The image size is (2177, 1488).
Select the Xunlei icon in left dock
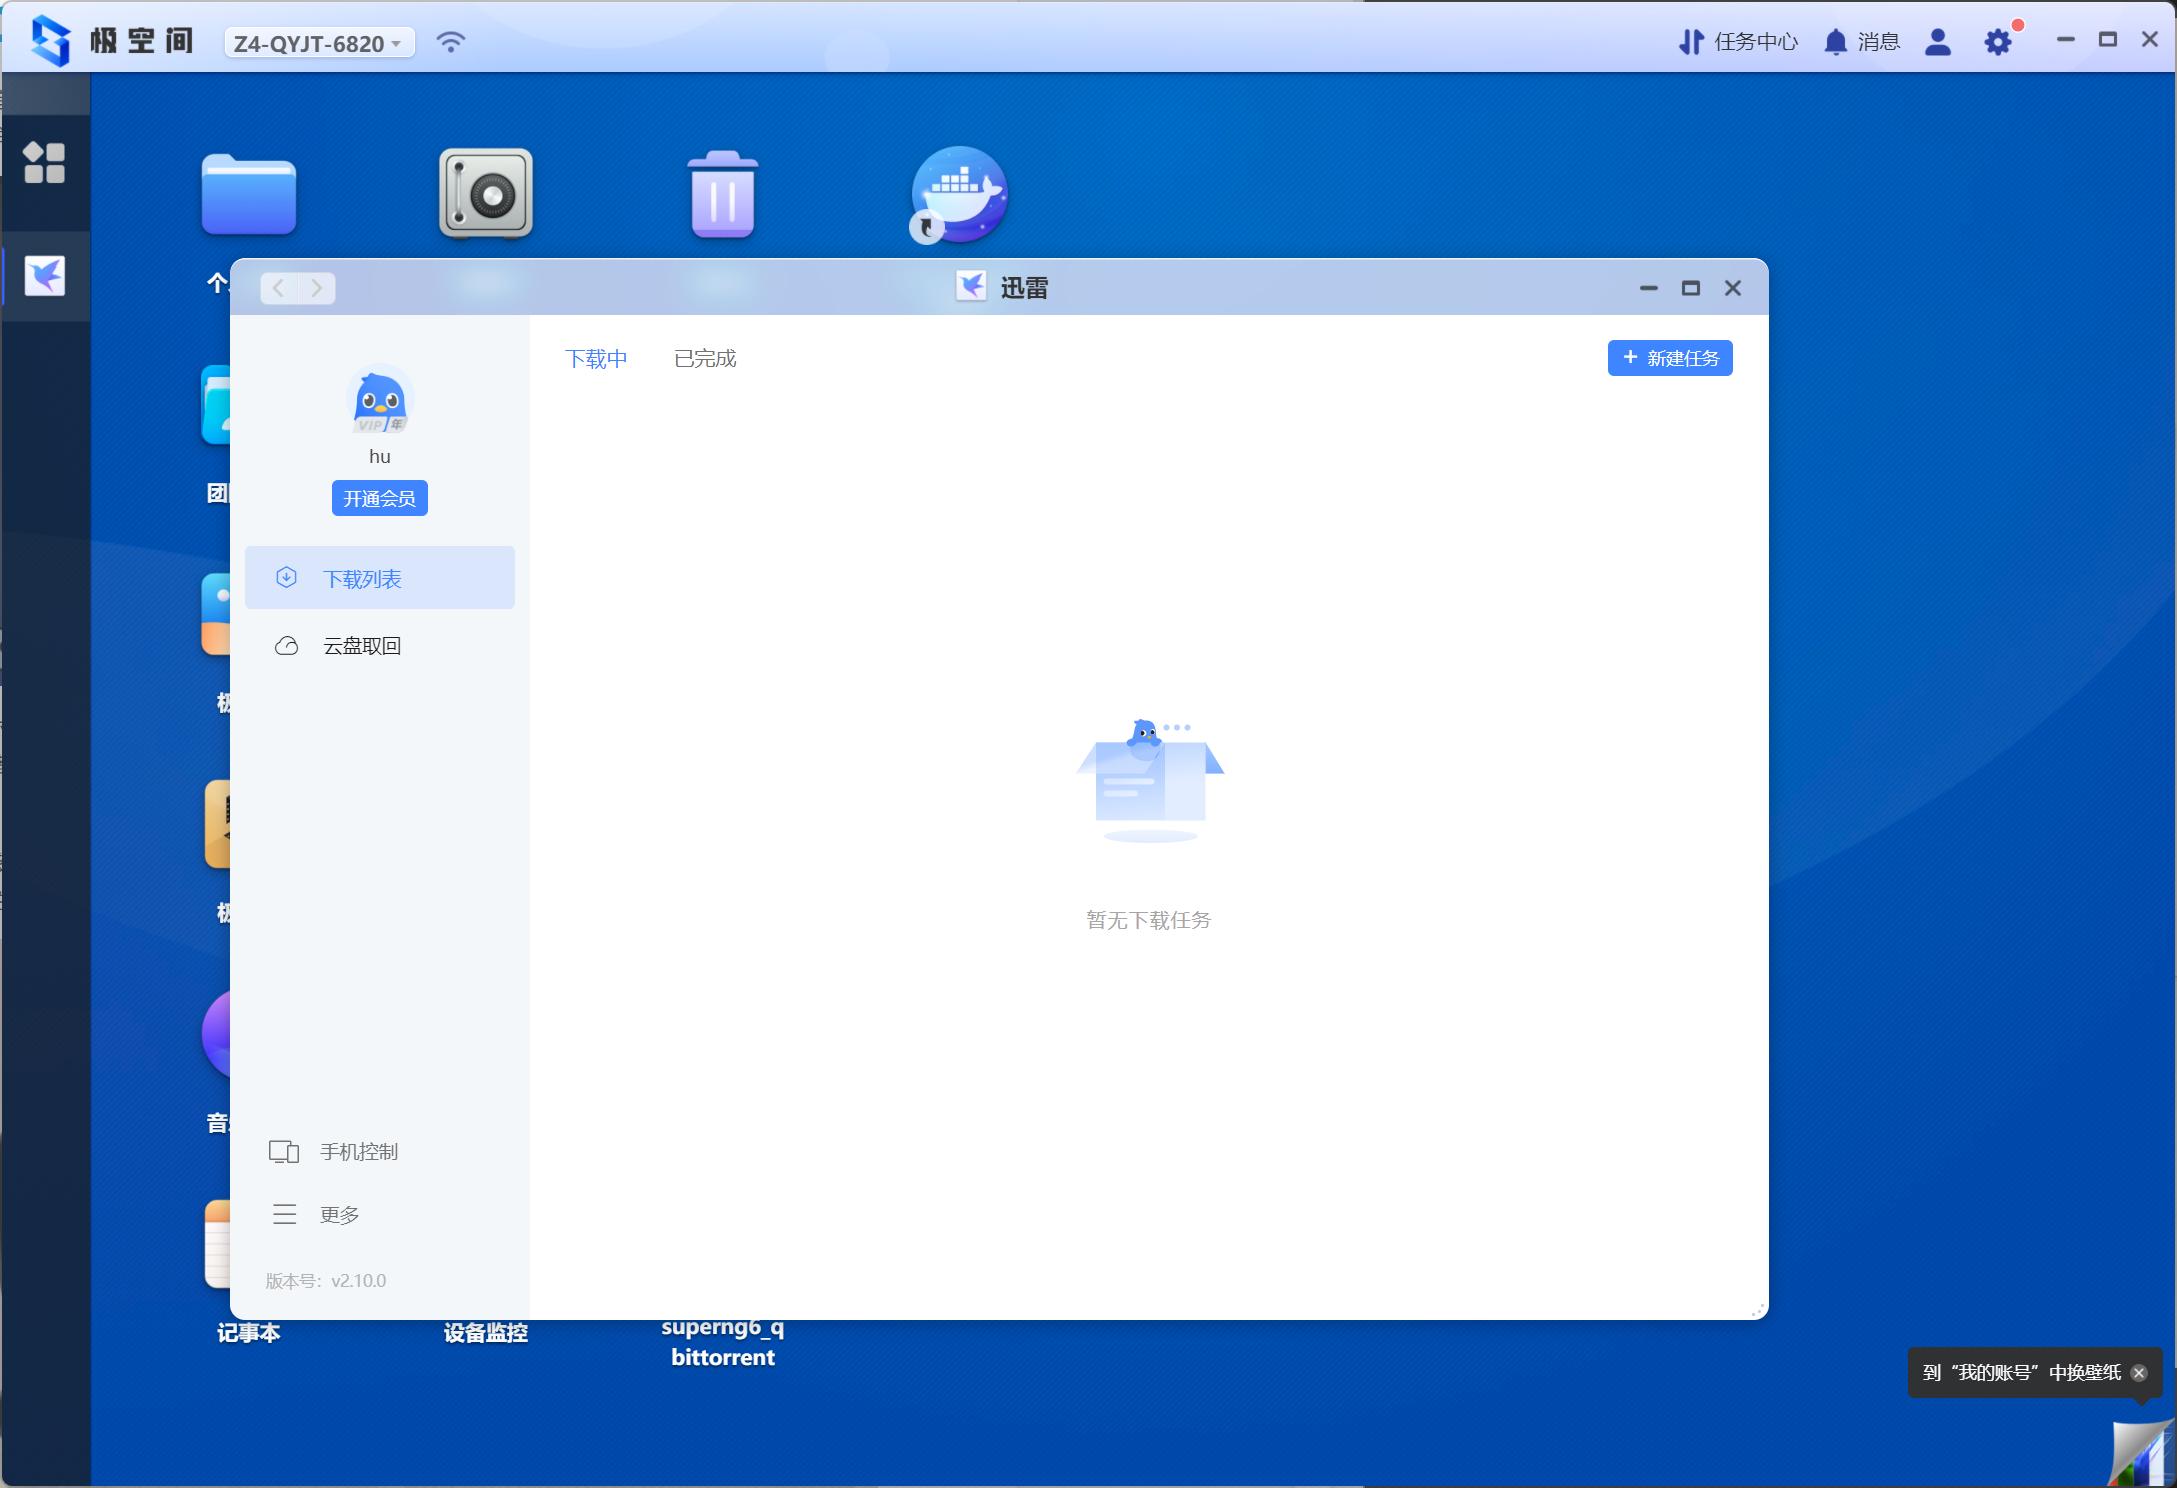point(44,275)
